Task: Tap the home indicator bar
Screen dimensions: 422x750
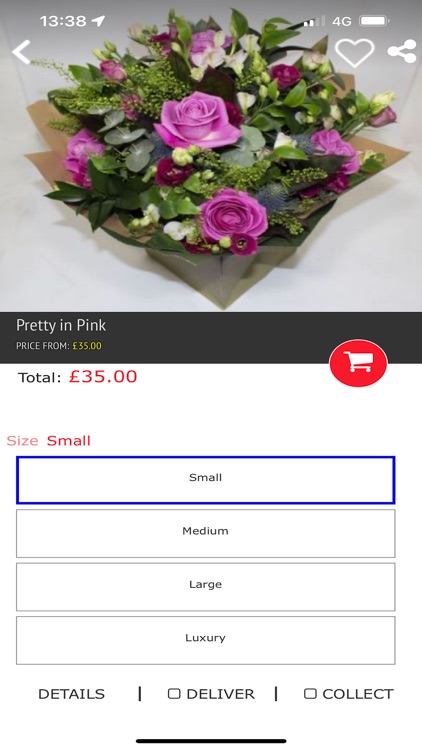Action: pos(211,741)
